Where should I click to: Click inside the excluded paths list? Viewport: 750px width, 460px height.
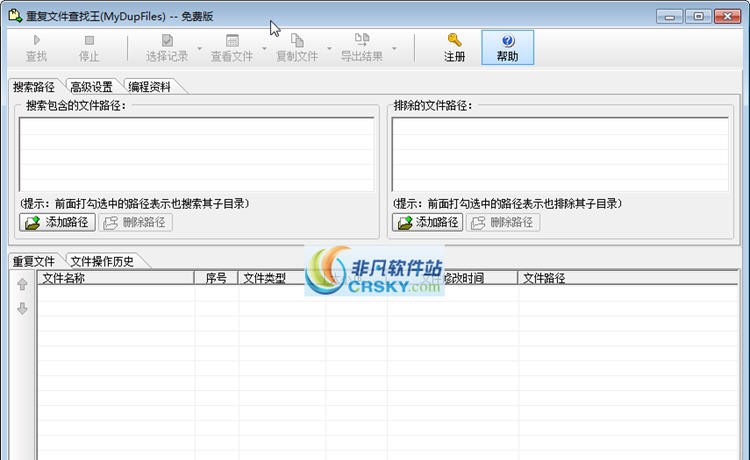coord(560,154)
